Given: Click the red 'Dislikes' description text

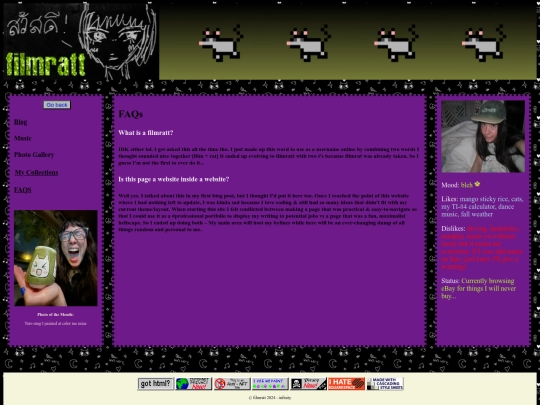Looking at the screenshot, I should pyautogui.click(x=482, y=248).
